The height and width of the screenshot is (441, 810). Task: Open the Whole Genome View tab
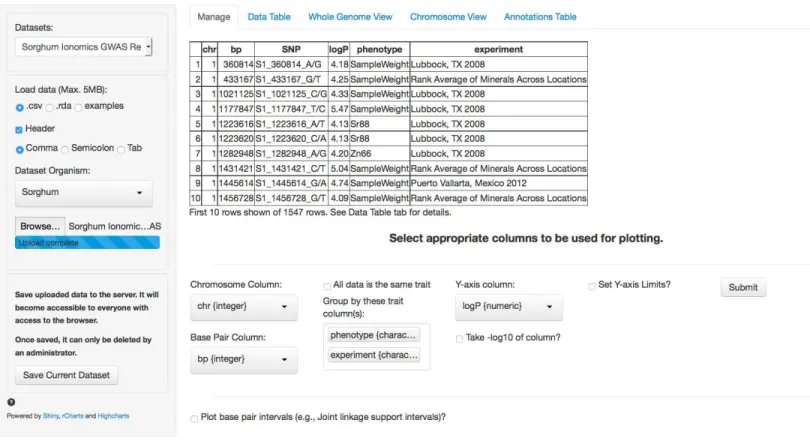point(350,17)
